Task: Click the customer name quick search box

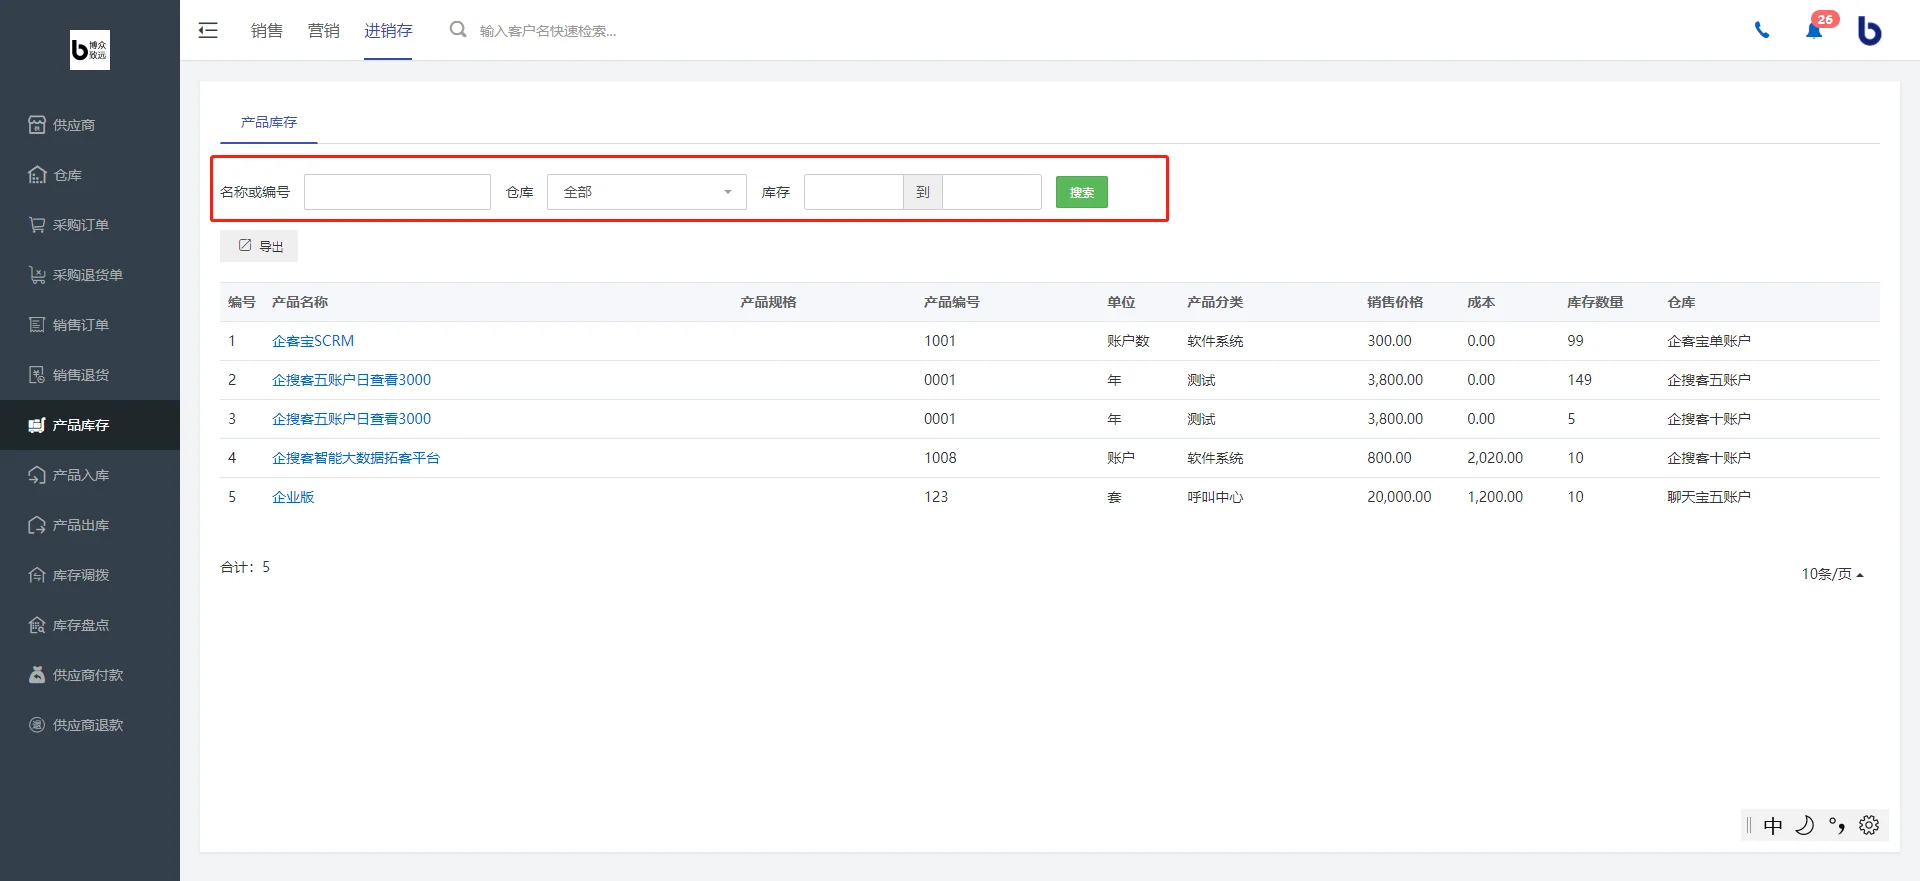Action: coord(548,31)
